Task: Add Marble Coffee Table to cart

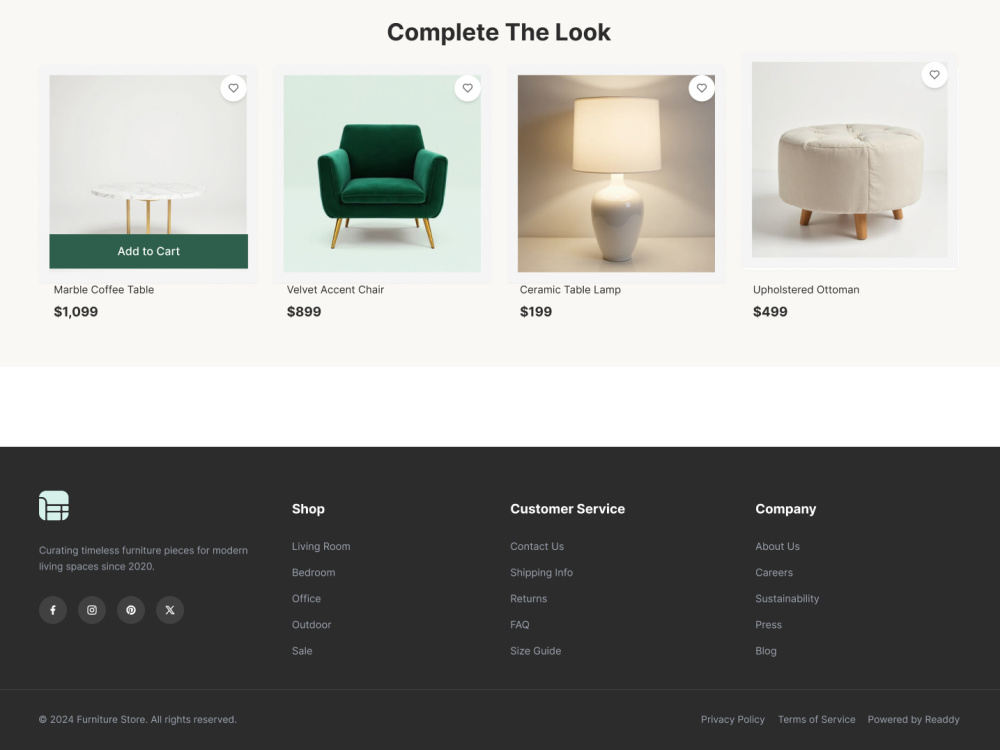Action: pos(149,251)
